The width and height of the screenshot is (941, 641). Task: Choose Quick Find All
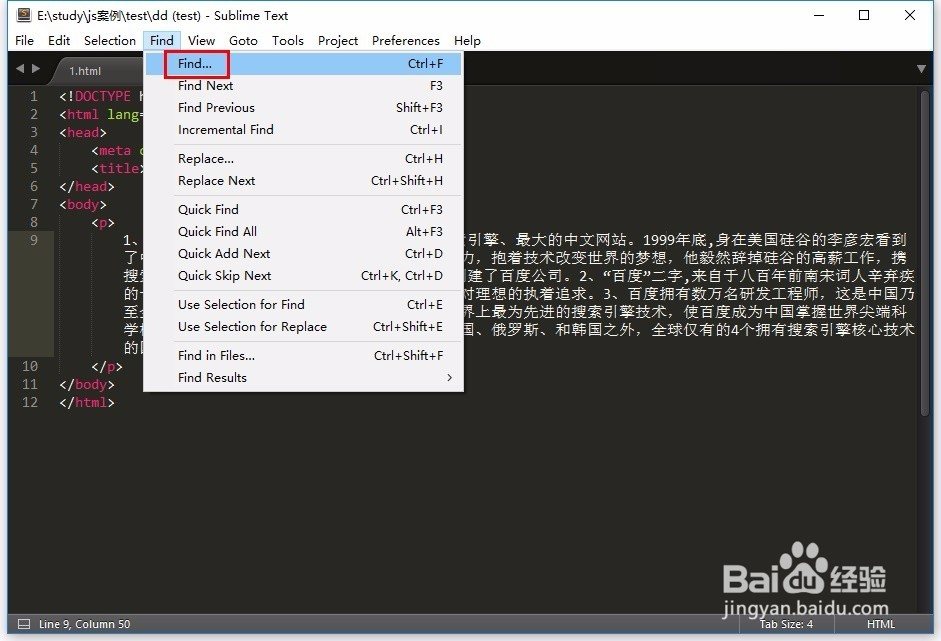point(304,232)
